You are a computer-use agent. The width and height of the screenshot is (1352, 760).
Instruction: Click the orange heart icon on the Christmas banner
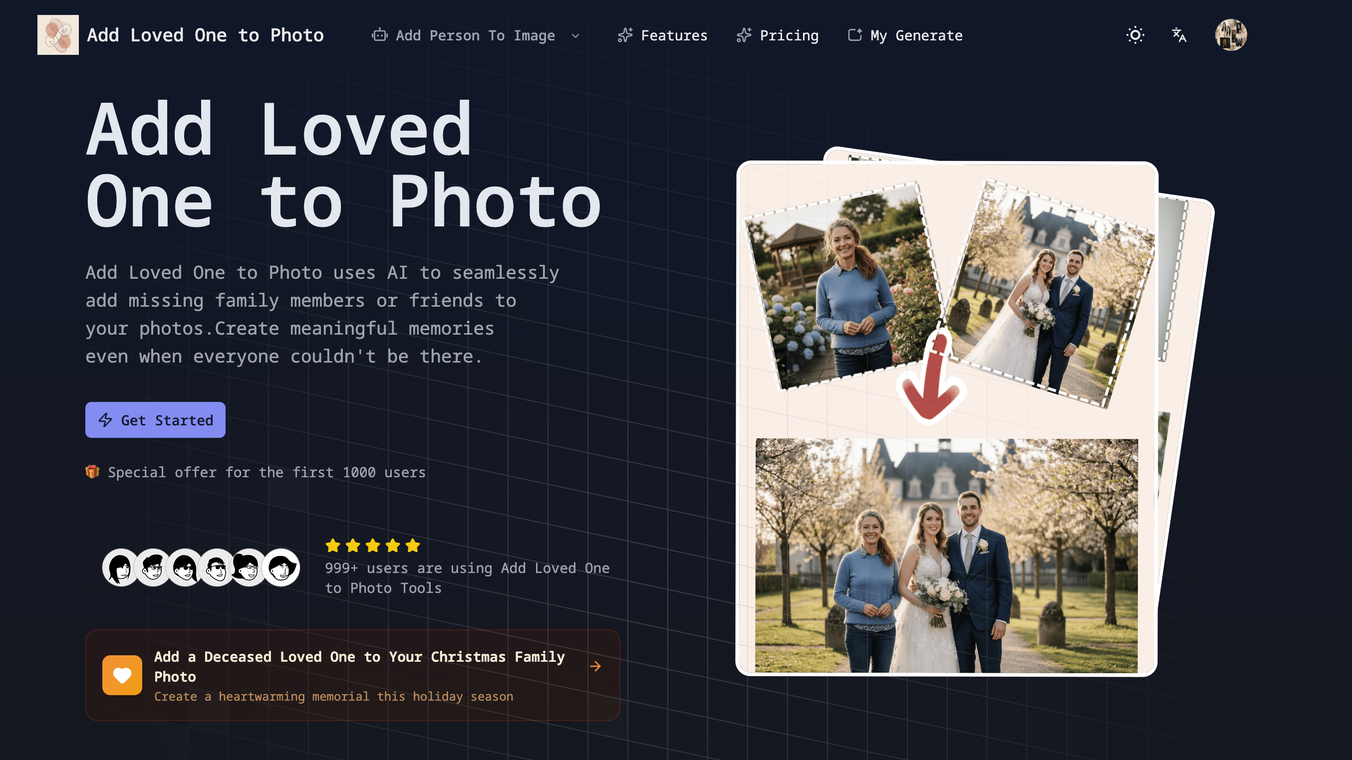coord(121,674)
